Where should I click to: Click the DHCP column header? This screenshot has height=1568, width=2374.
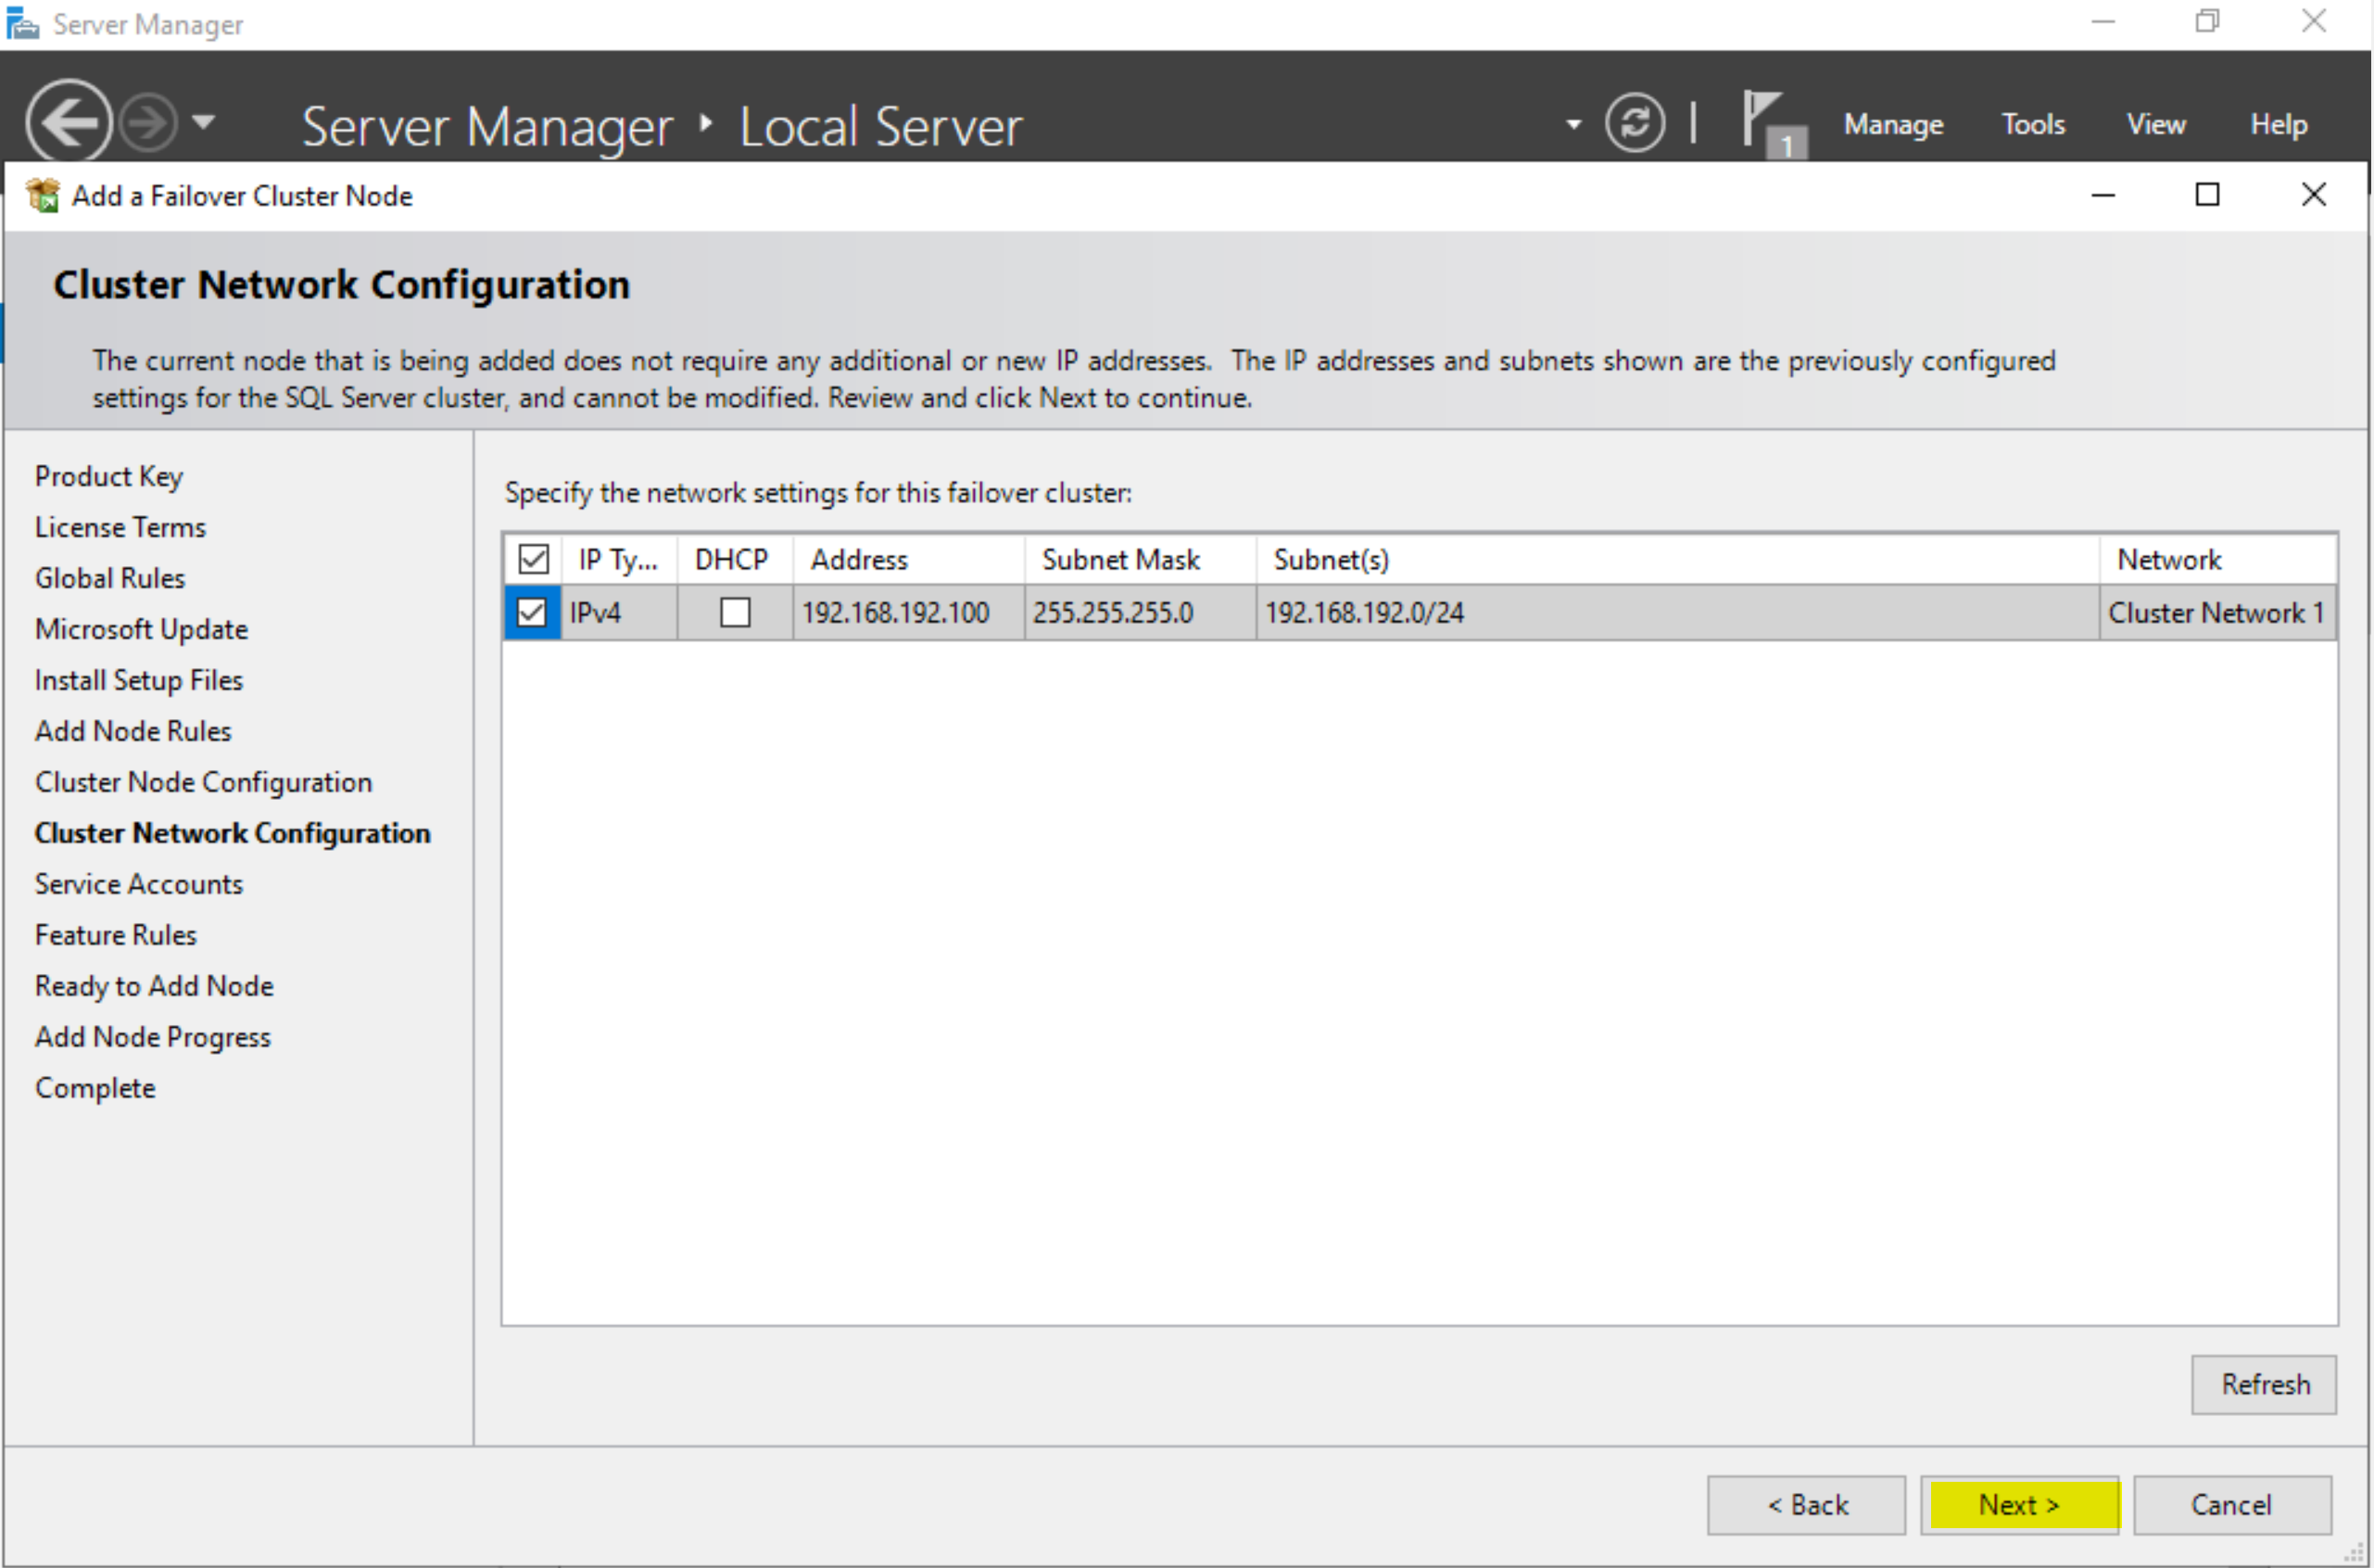pos(734,559)
